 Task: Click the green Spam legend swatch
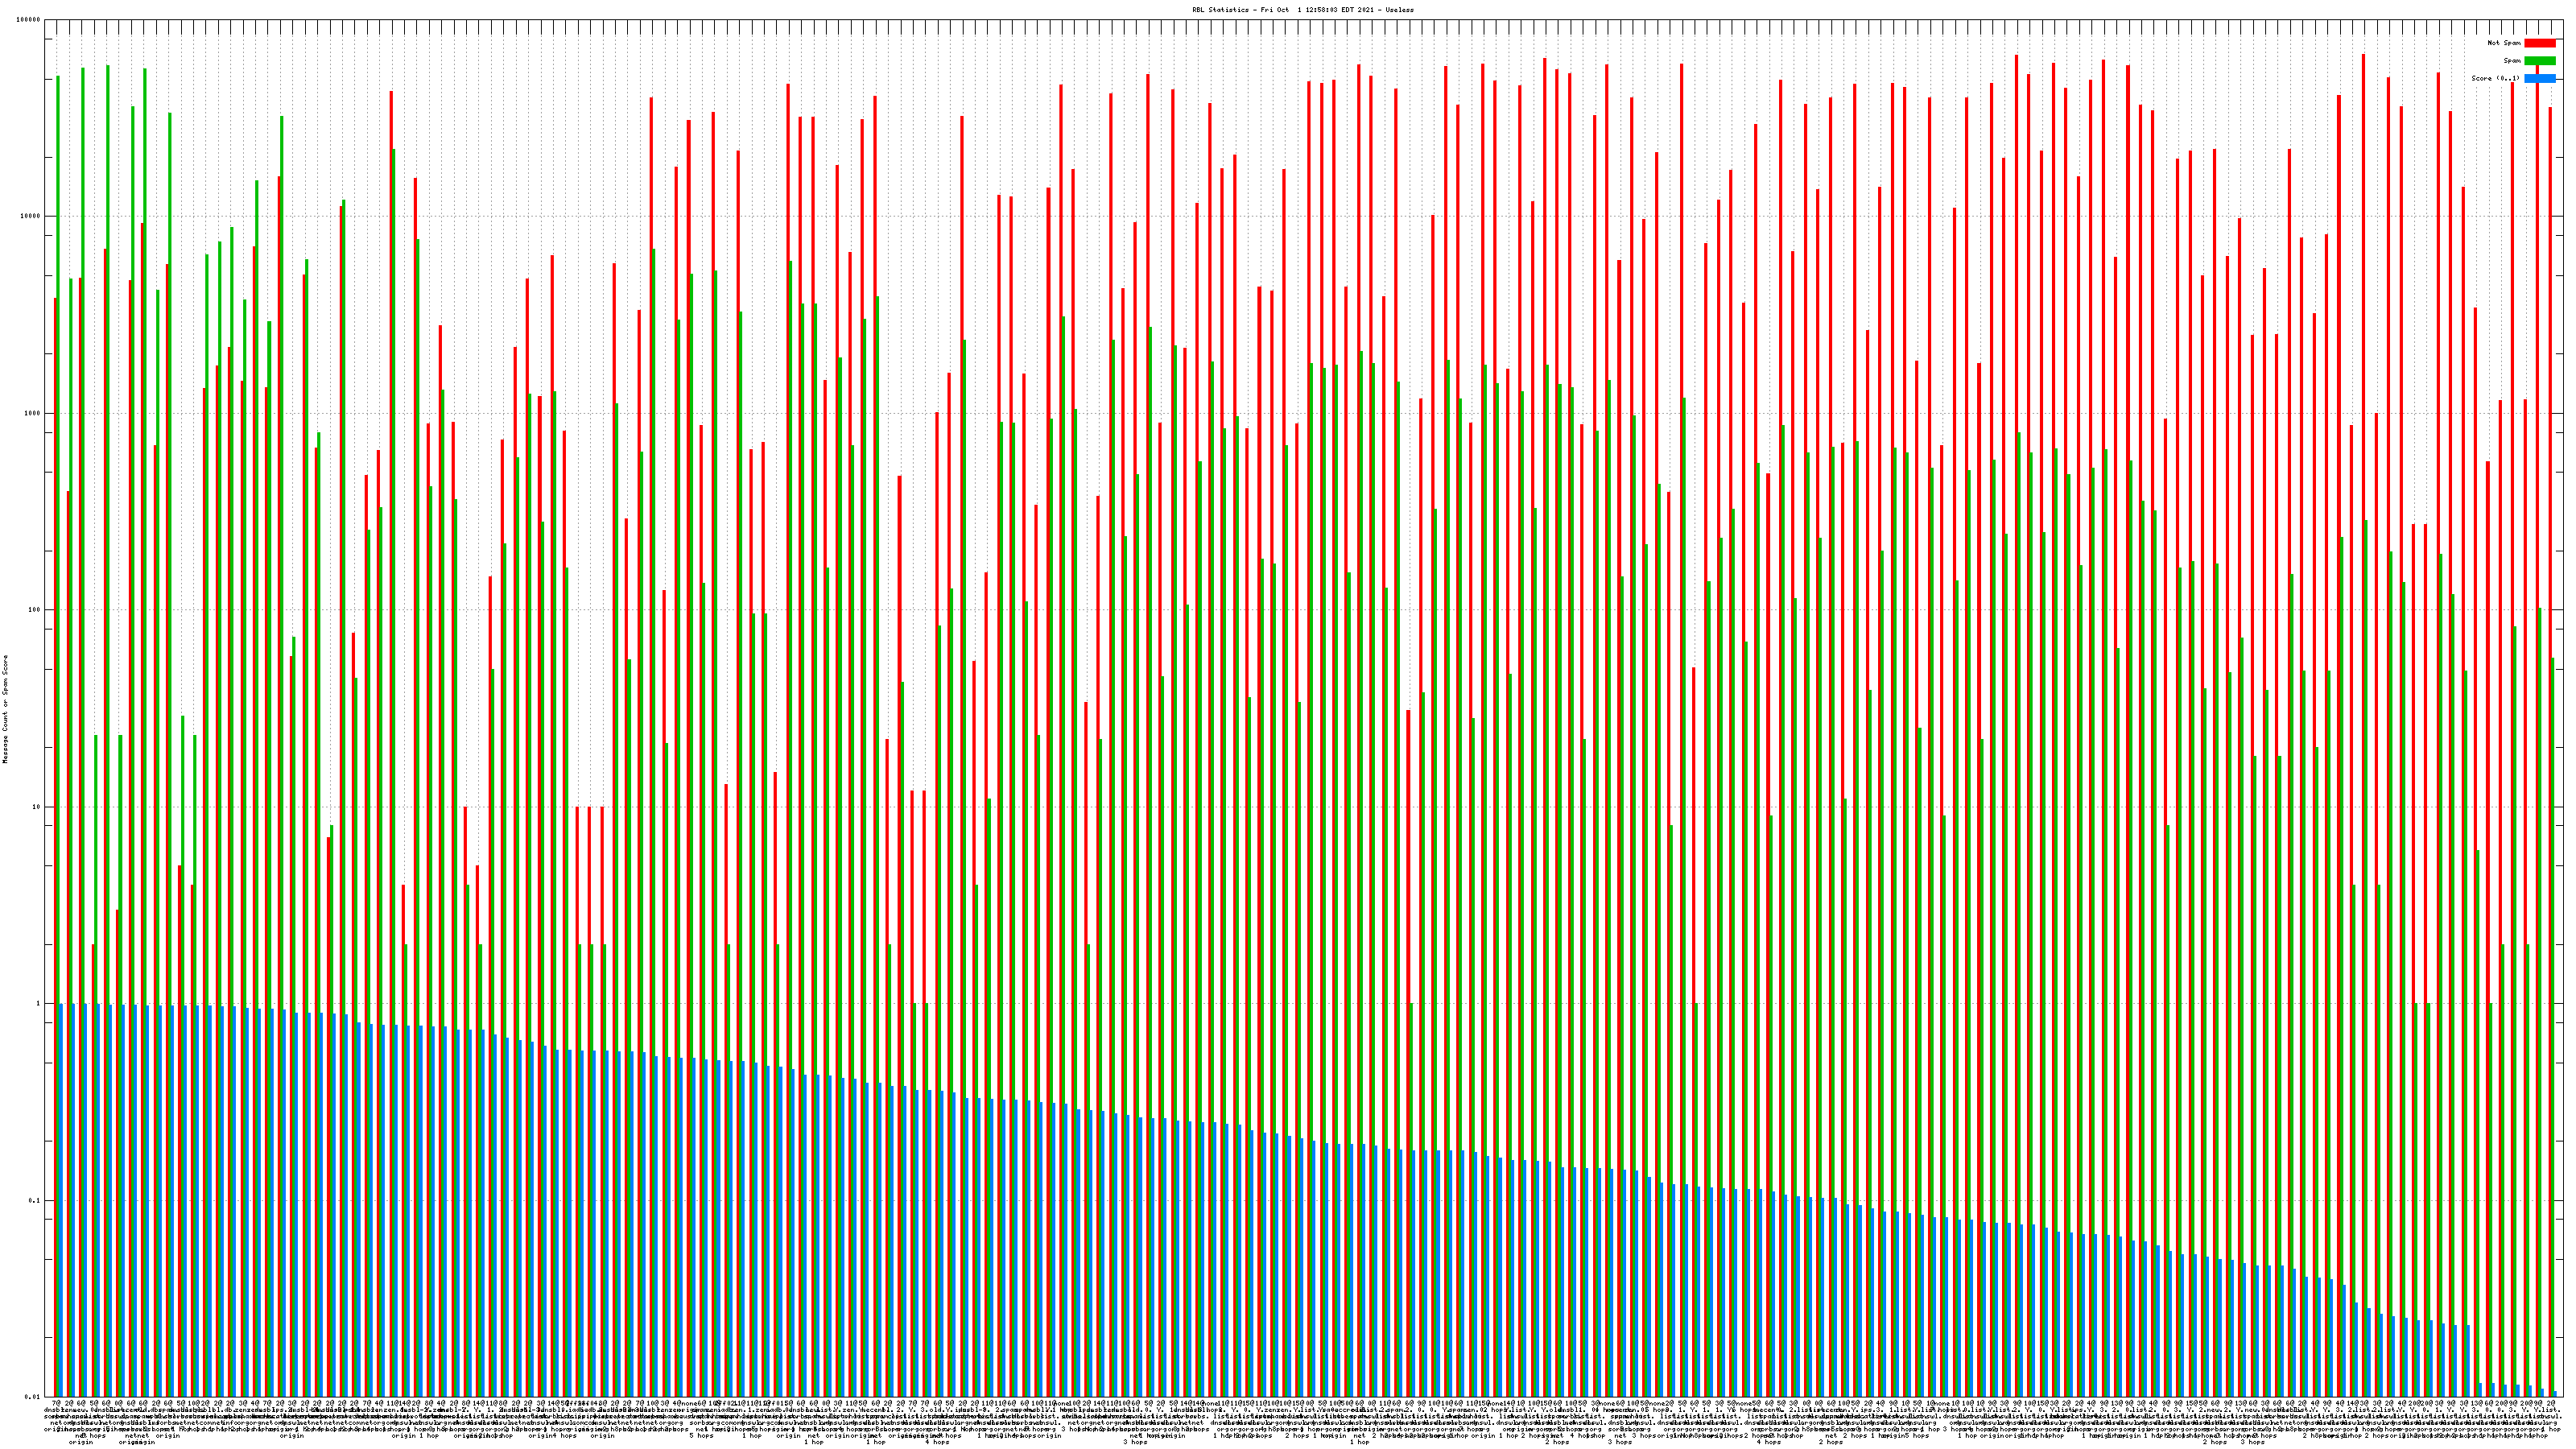click(x=2540, y=61)
